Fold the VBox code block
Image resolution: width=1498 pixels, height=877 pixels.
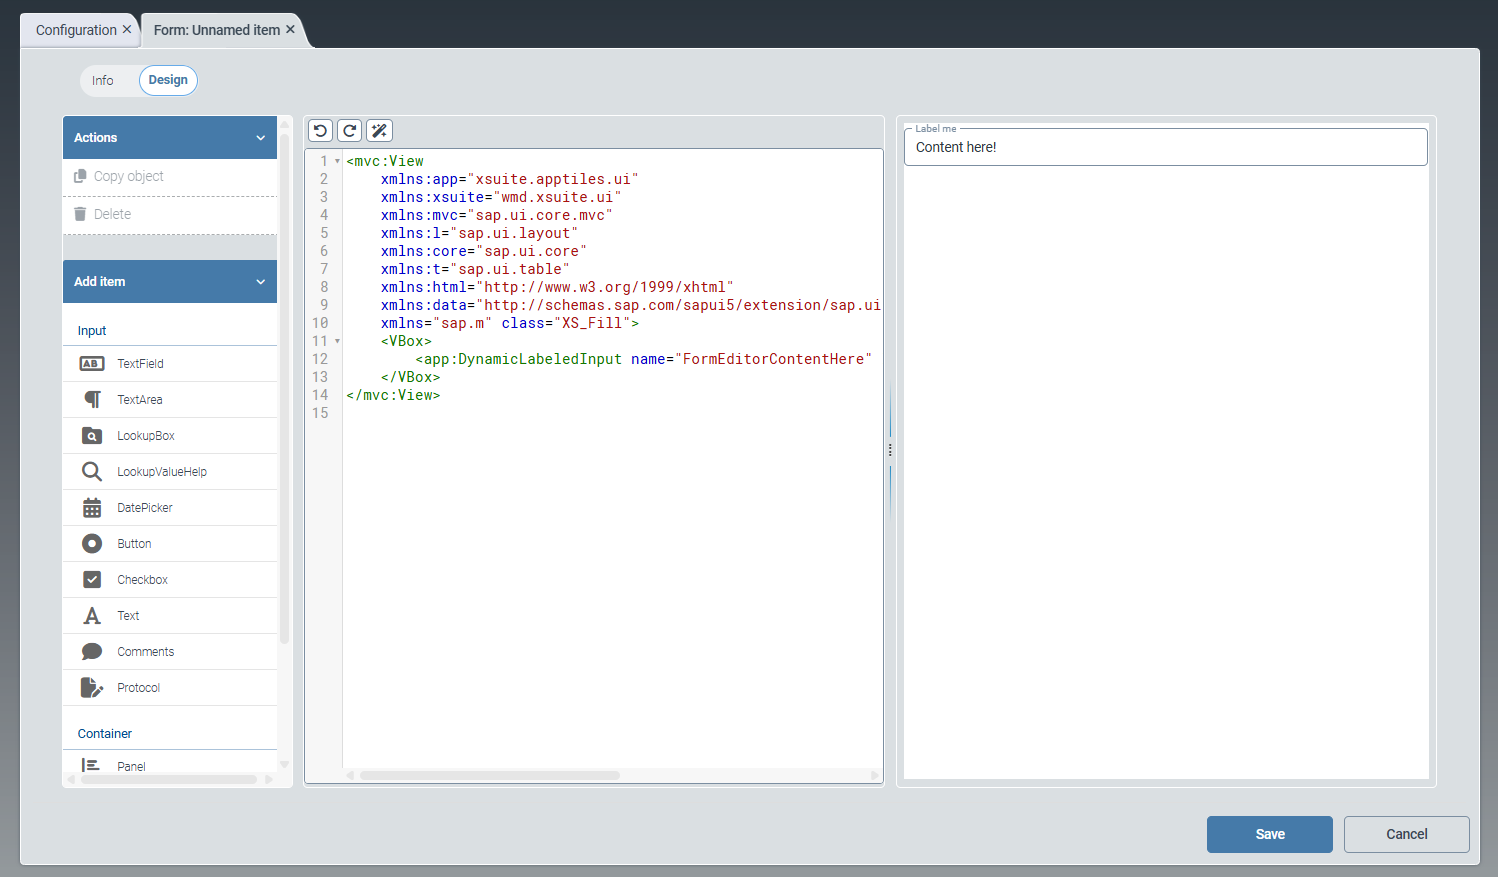[337, 340]
